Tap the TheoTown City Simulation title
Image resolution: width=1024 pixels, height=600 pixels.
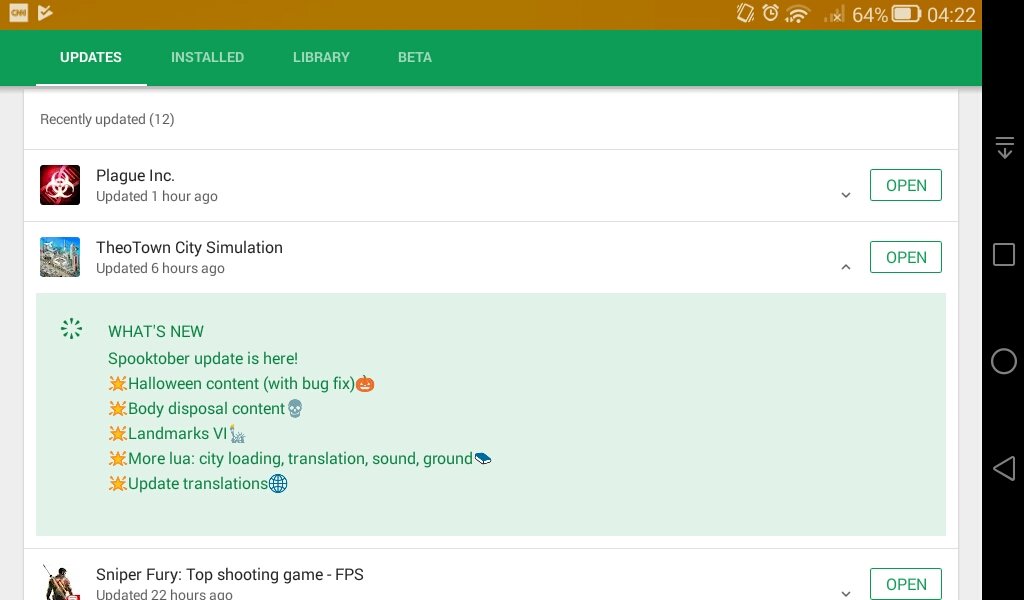(189, 247)
